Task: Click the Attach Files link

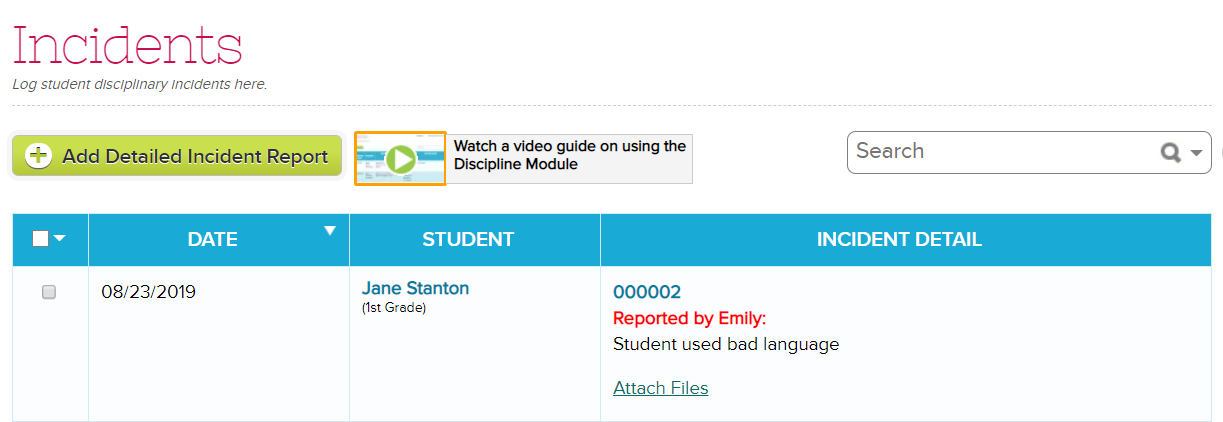Action: coord(661,388)
